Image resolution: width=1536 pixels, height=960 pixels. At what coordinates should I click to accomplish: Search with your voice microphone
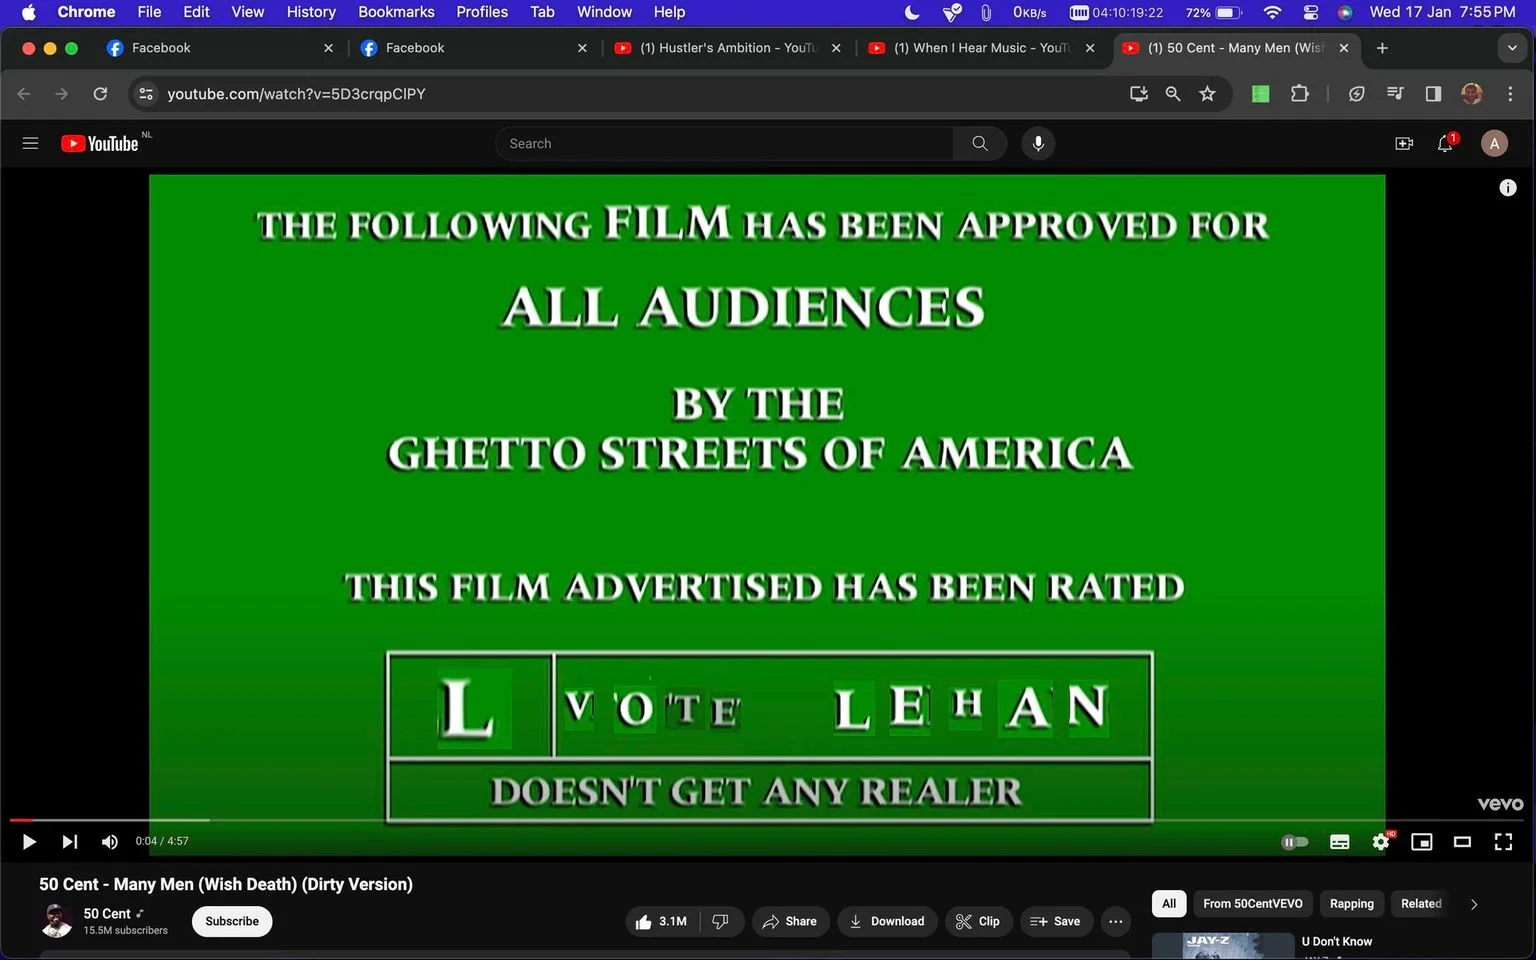point(1038,144)
